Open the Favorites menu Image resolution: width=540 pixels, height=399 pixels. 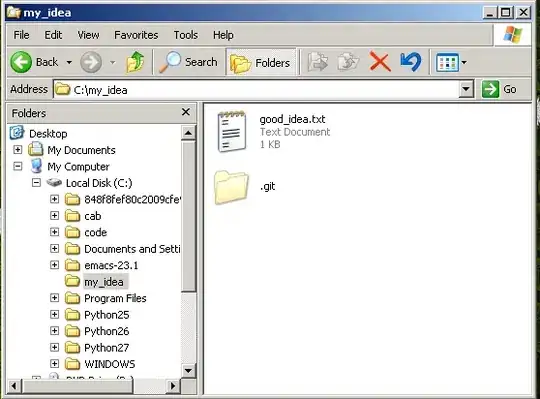136,35
